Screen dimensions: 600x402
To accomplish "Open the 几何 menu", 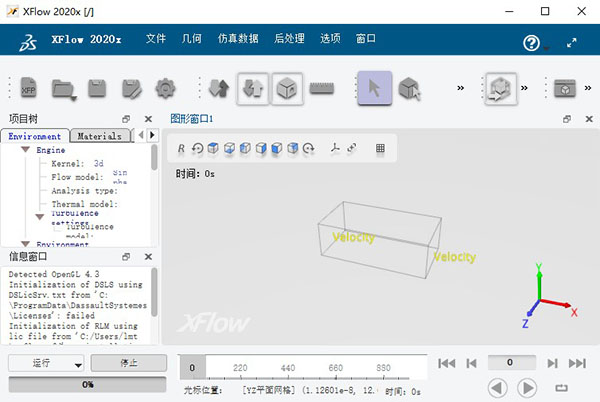I will (192, 39).
